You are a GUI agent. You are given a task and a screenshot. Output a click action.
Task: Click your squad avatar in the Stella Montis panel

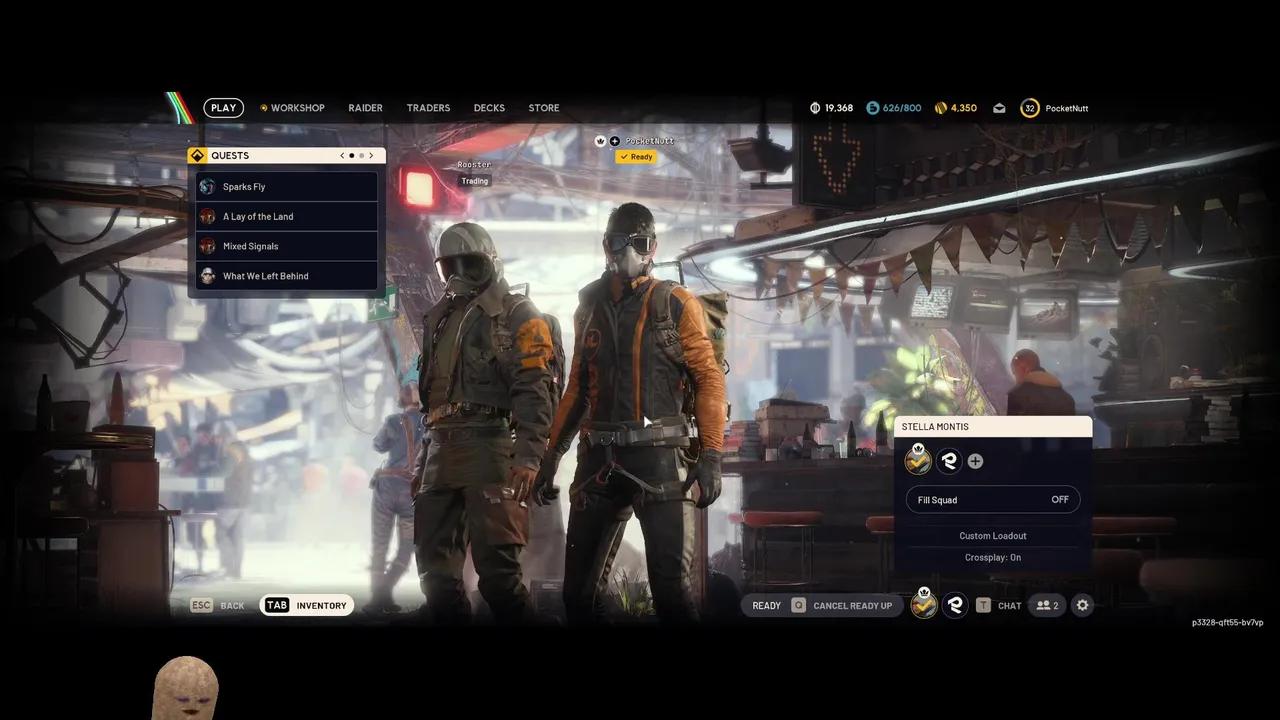coord(918,461)
